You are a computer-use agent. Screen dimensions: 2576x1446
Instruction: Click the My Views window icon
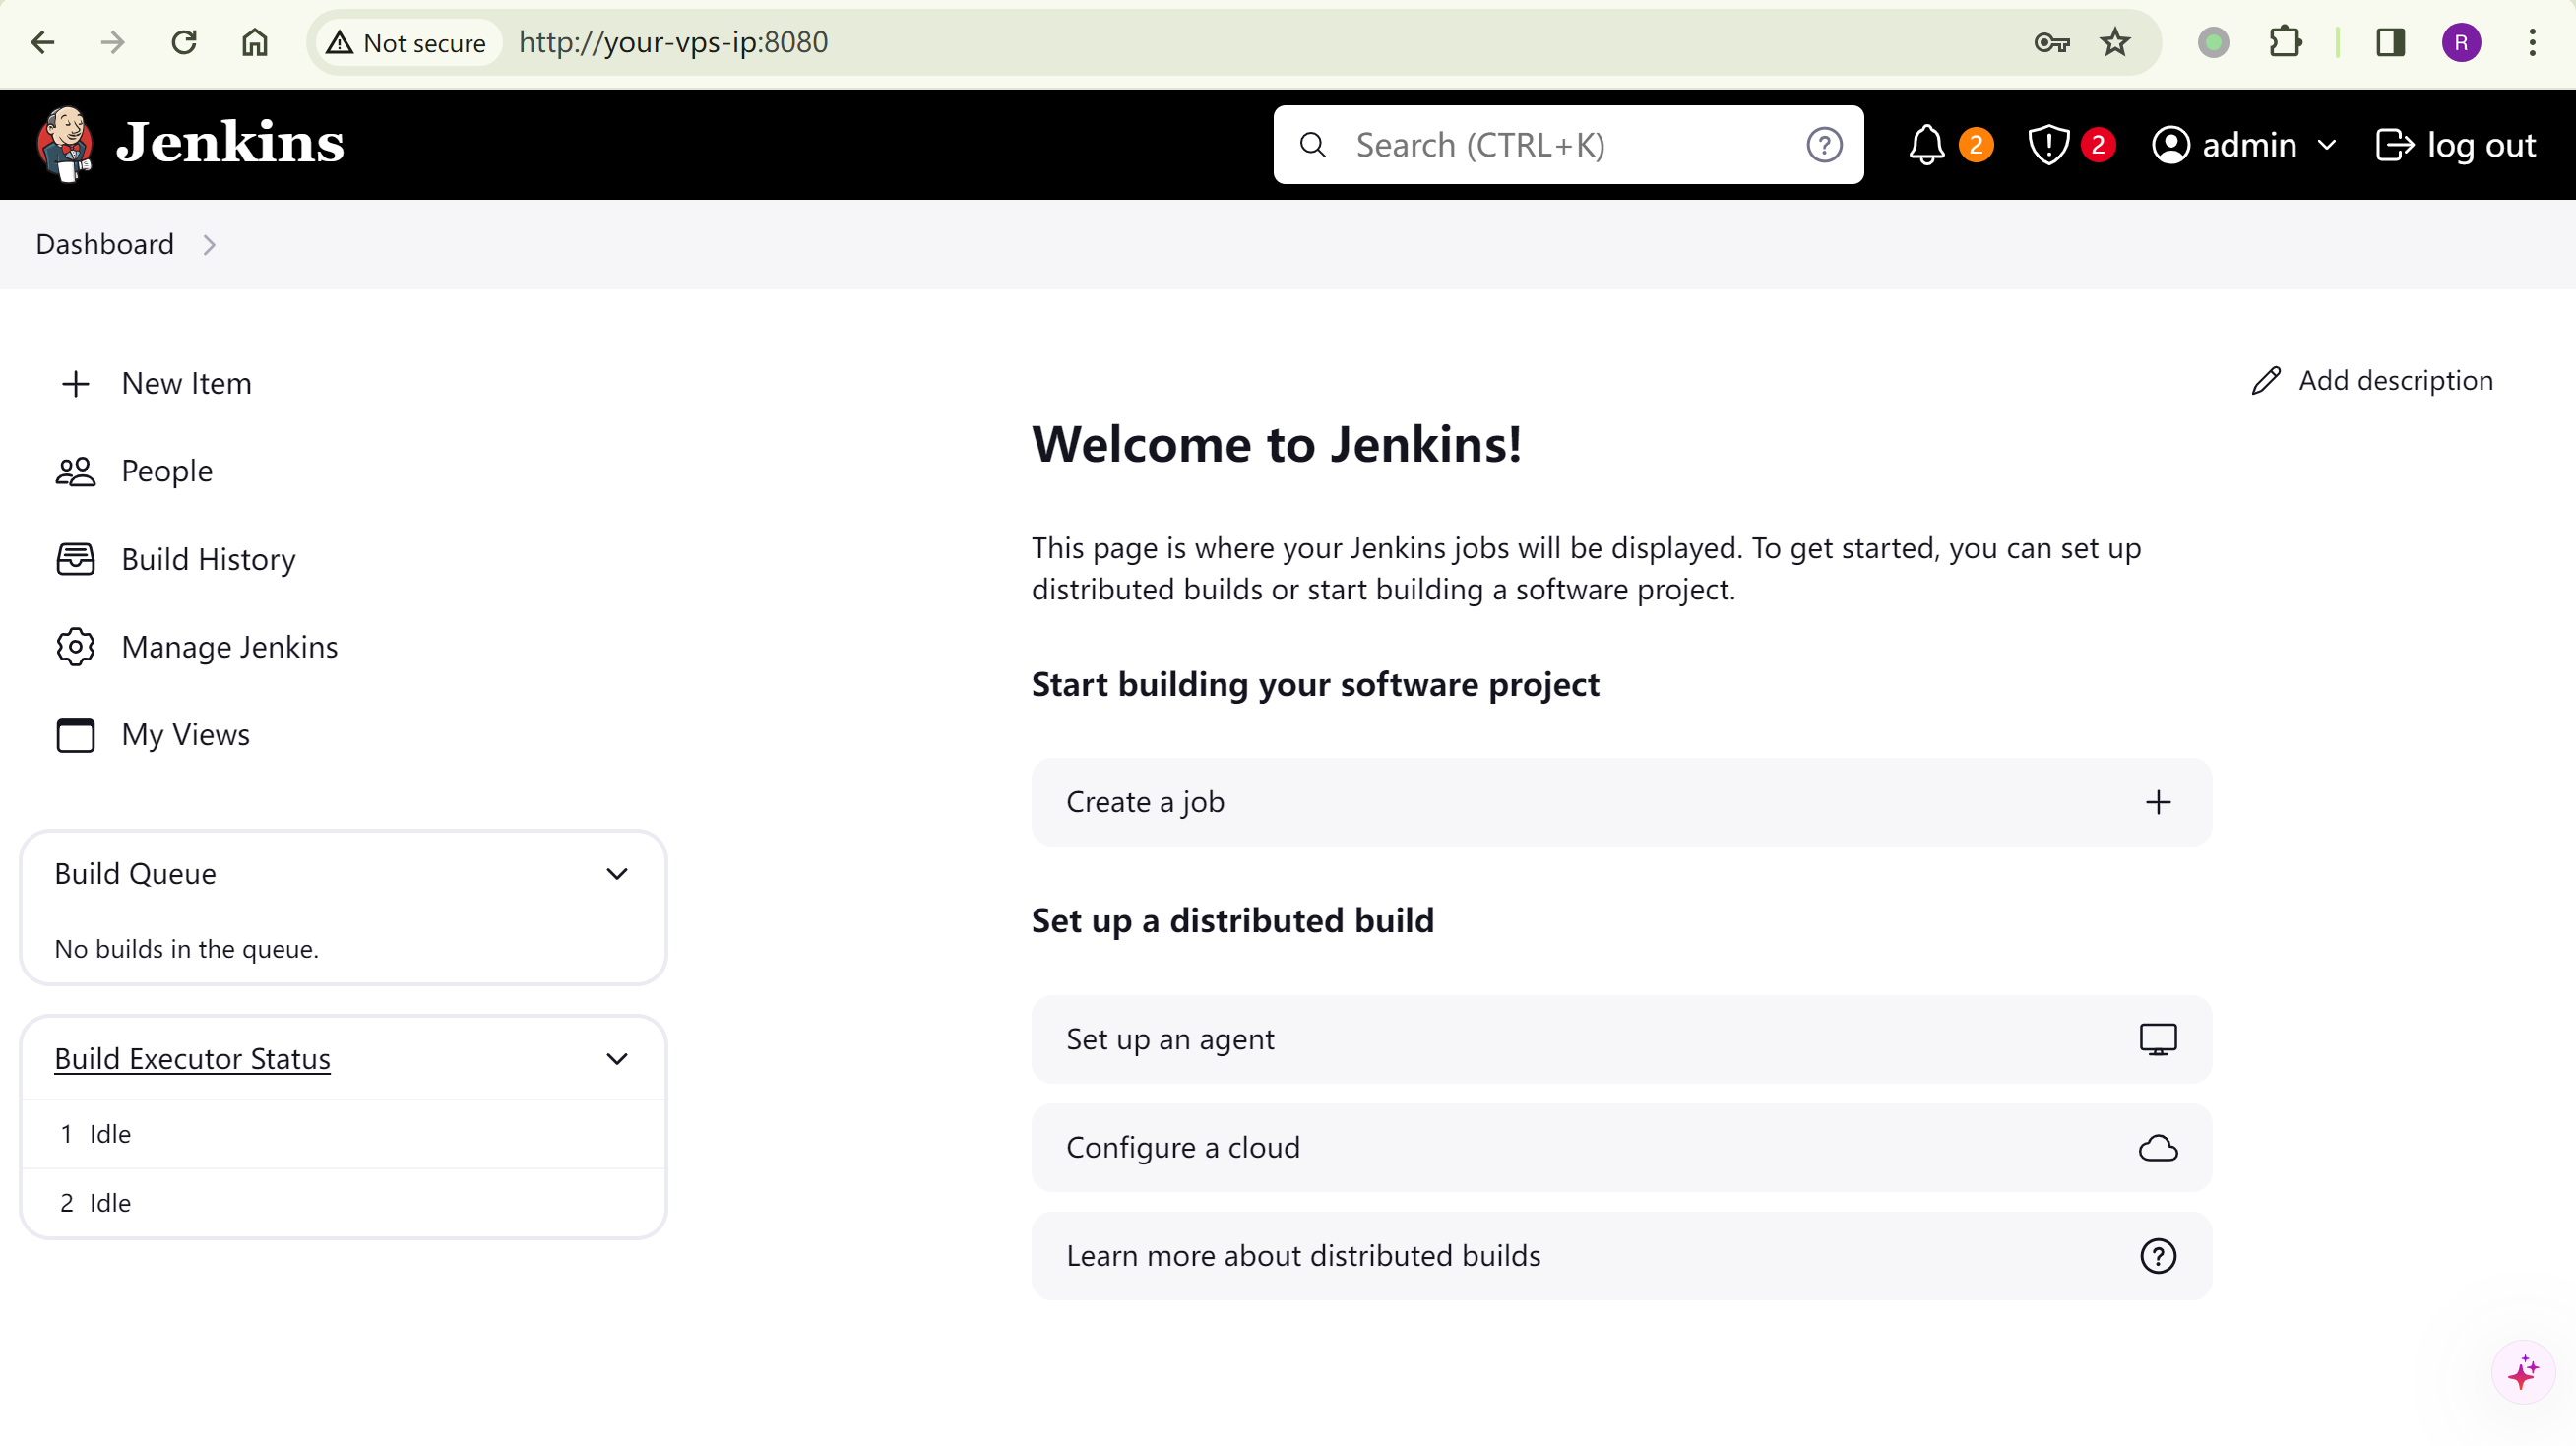(75, 735)
